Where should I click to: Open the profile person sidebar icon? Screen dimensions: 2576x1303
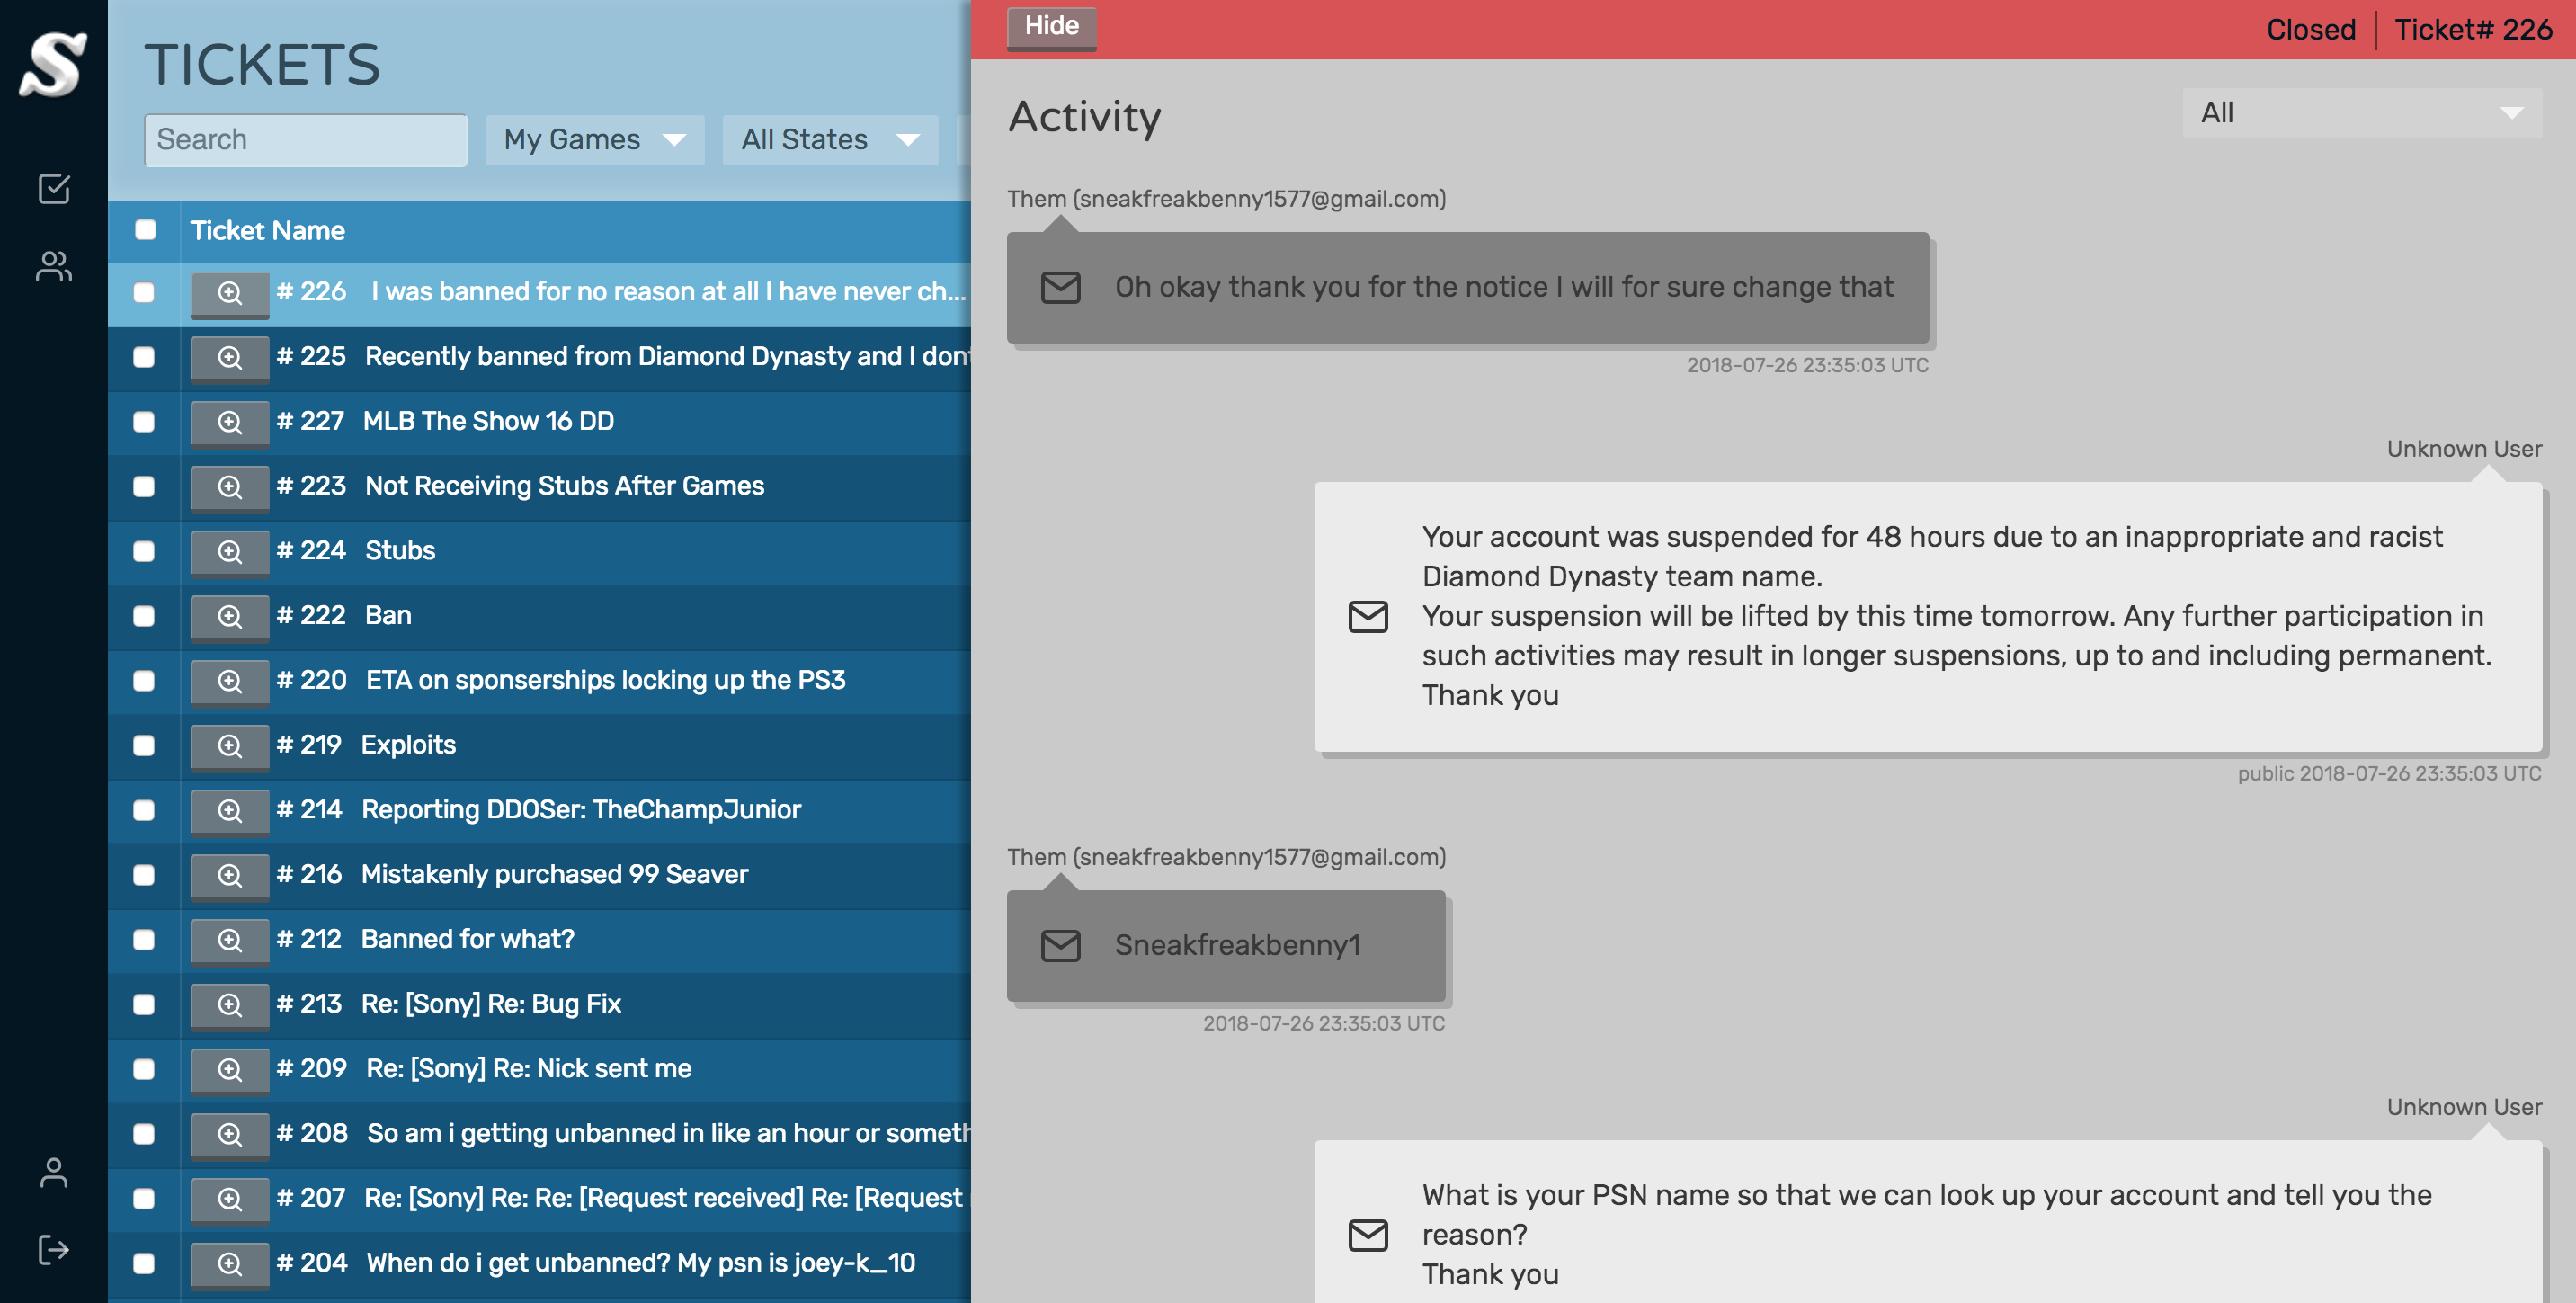[53, 1172]
